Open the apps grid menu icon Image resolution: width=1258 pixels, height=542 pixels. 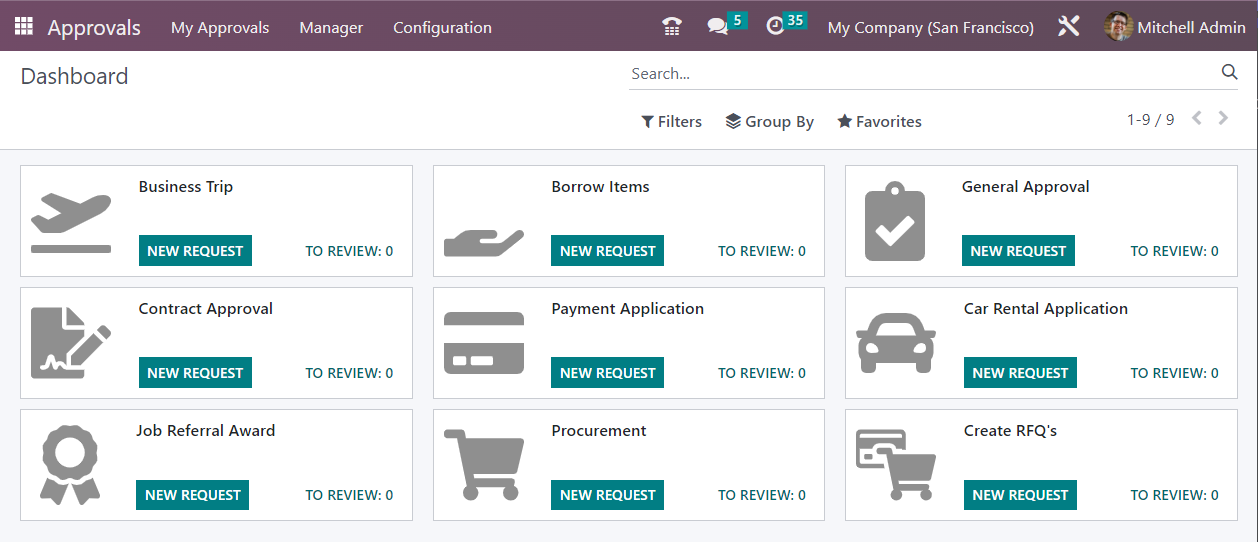click(x=23, y=27)
